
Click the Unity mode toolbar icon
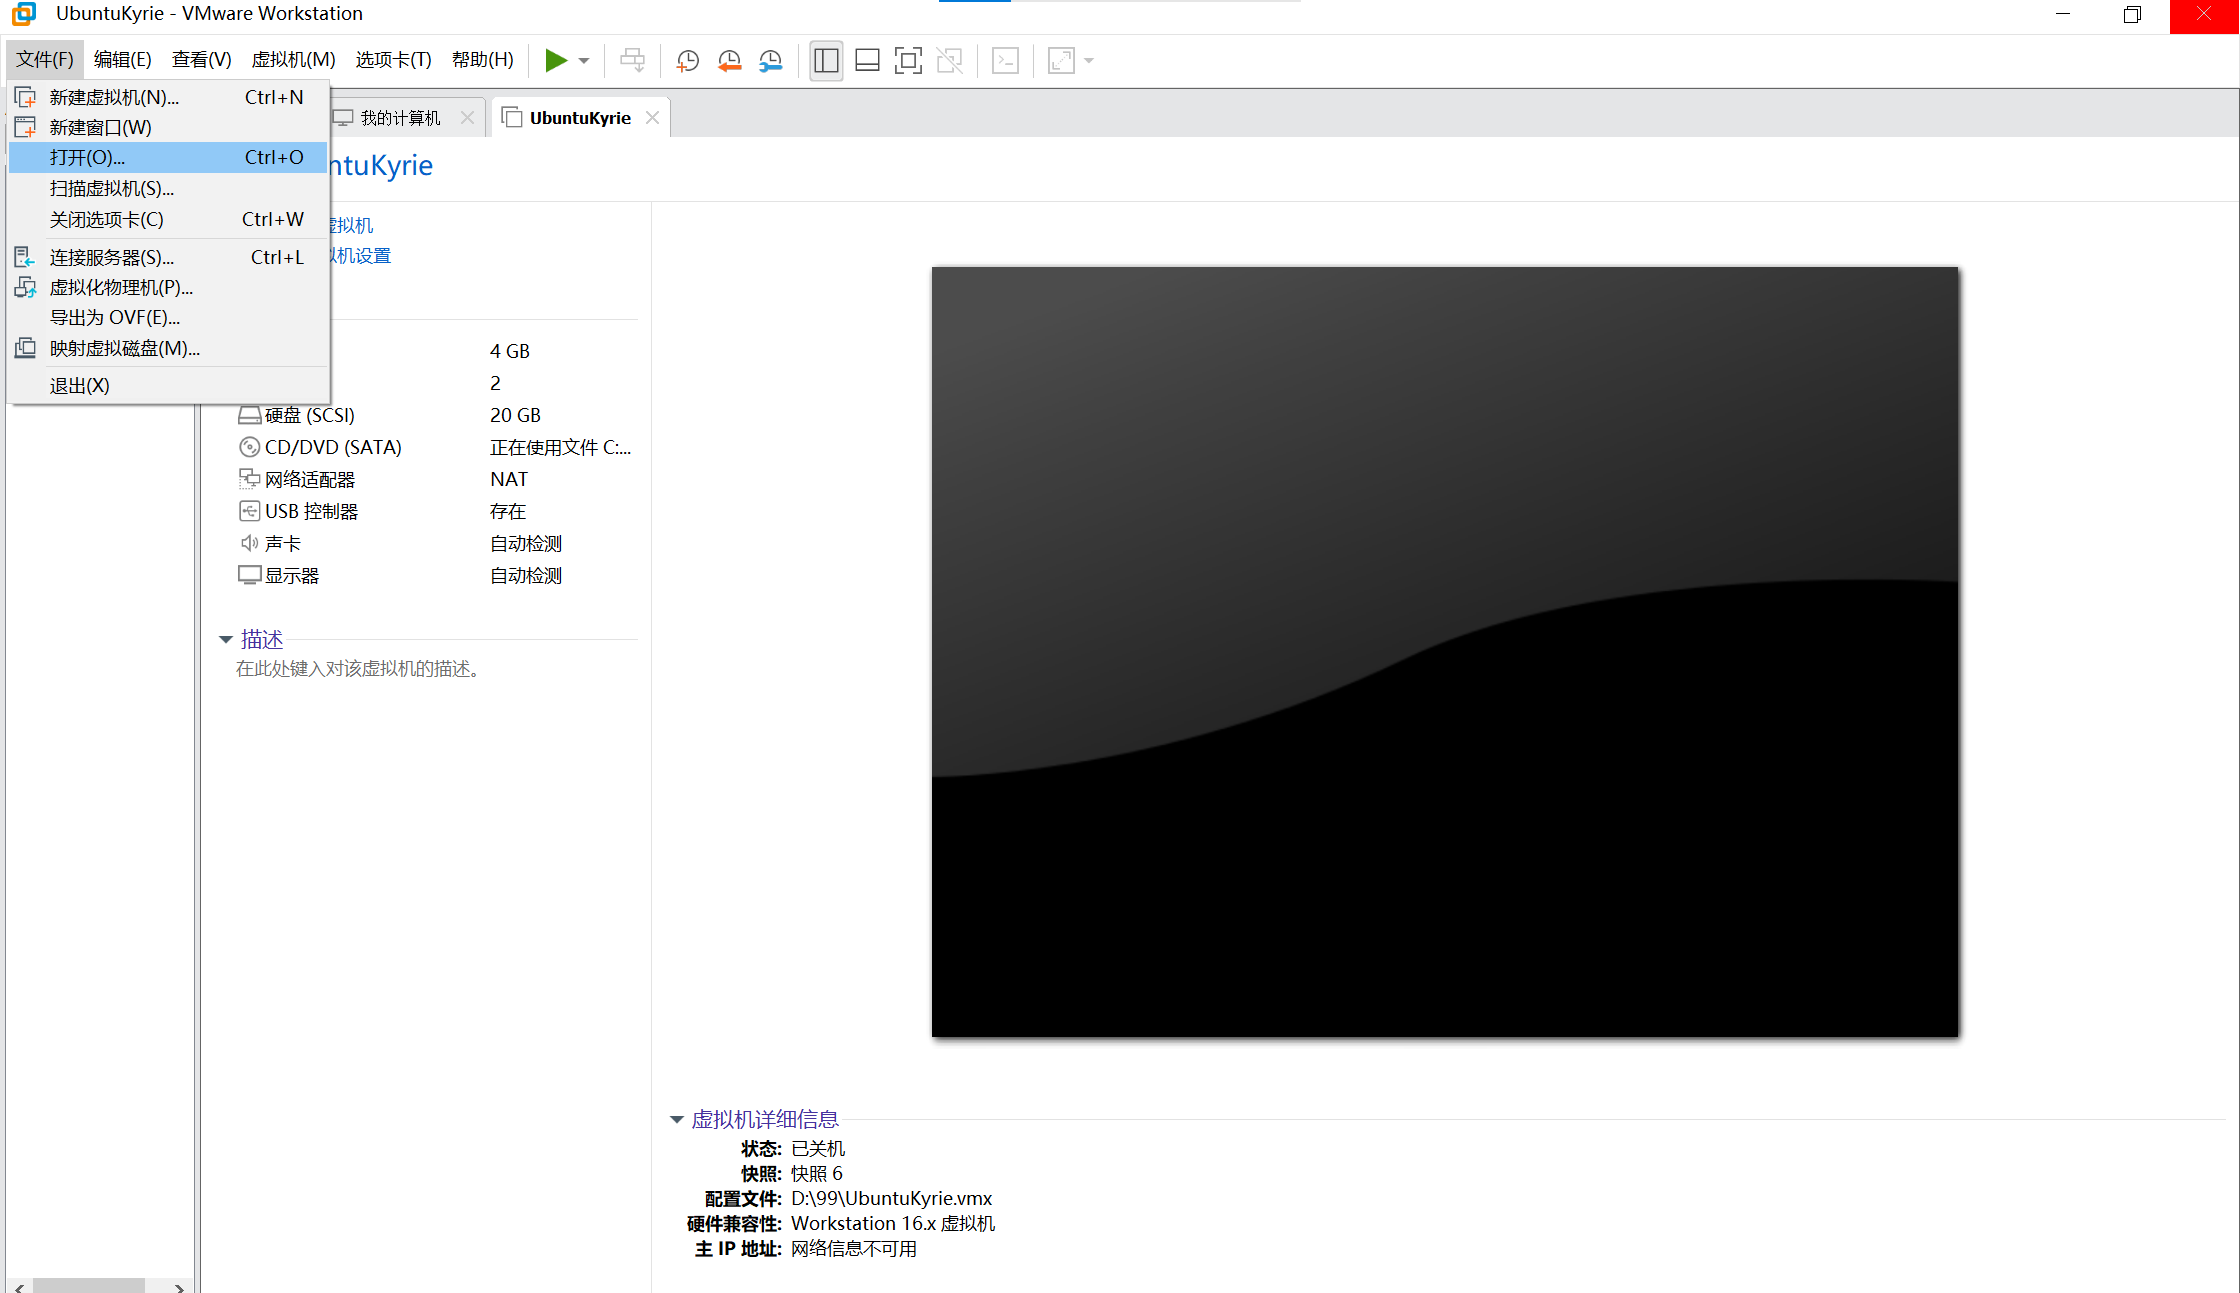point(949,61)
